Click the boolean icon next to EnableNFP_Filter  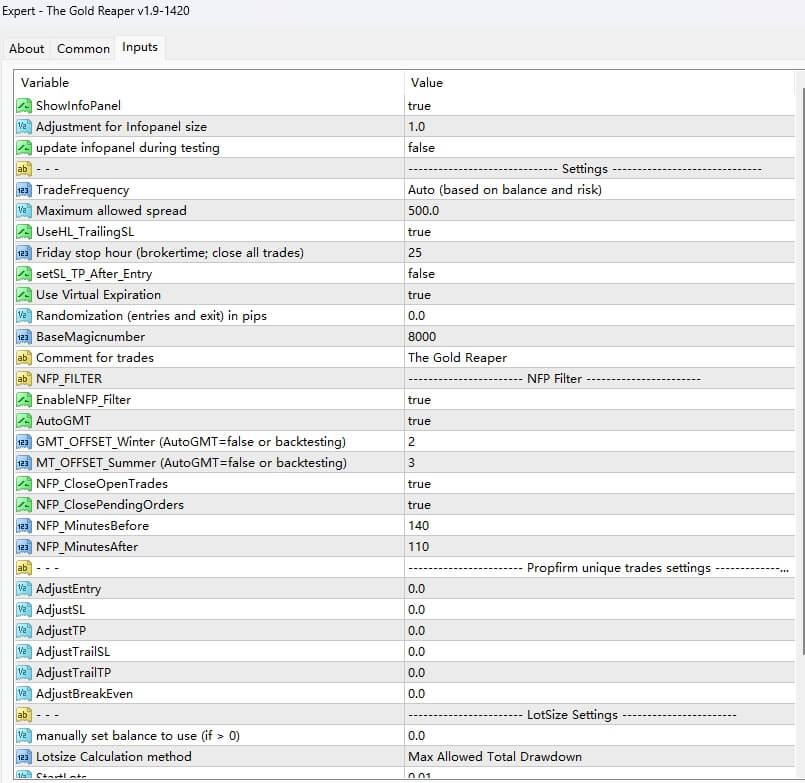[x=22, y=399]
